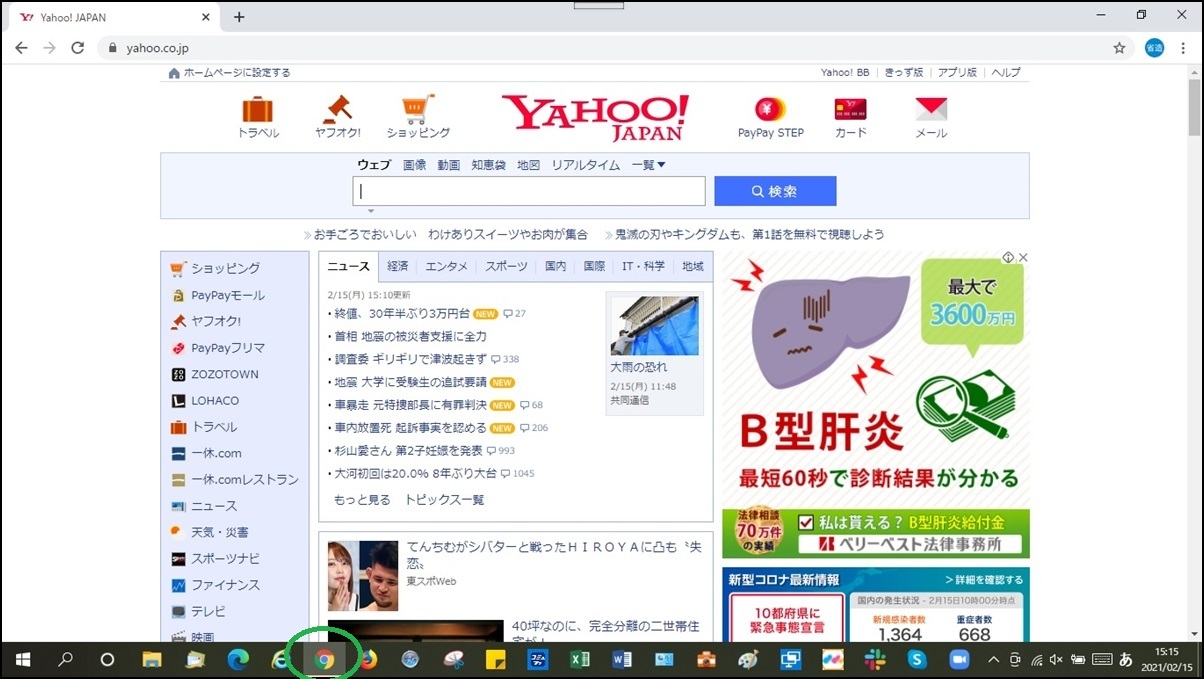Screen dimensions: 1204x679
Task: Expand the 一覧 search category dropdown
Action: point(649,165)
